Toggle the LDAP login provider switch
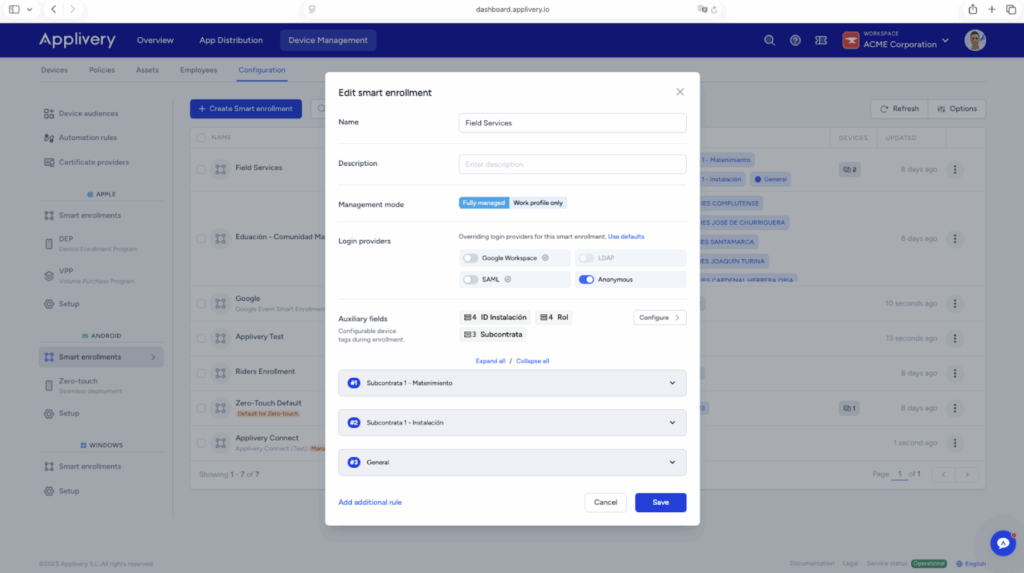 click(586, 258)
